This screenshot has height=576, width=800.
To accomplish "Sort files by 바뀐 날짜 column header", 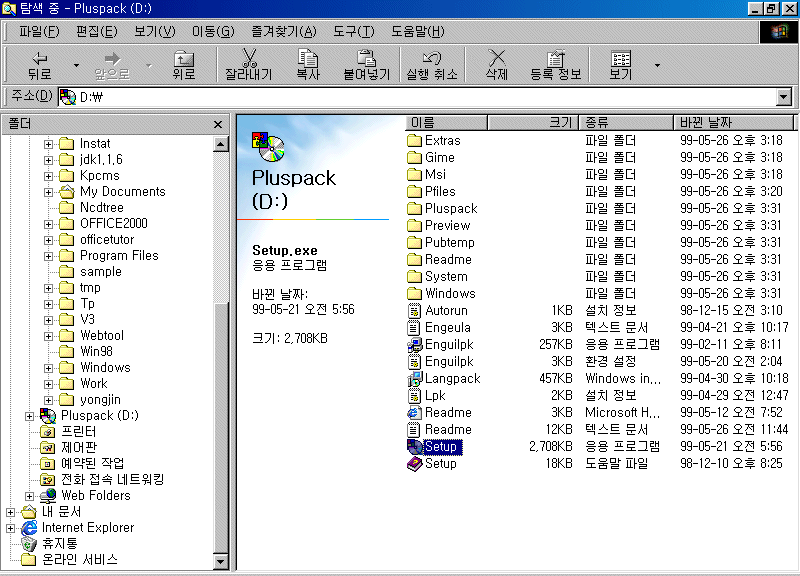I will pos(734,122).
